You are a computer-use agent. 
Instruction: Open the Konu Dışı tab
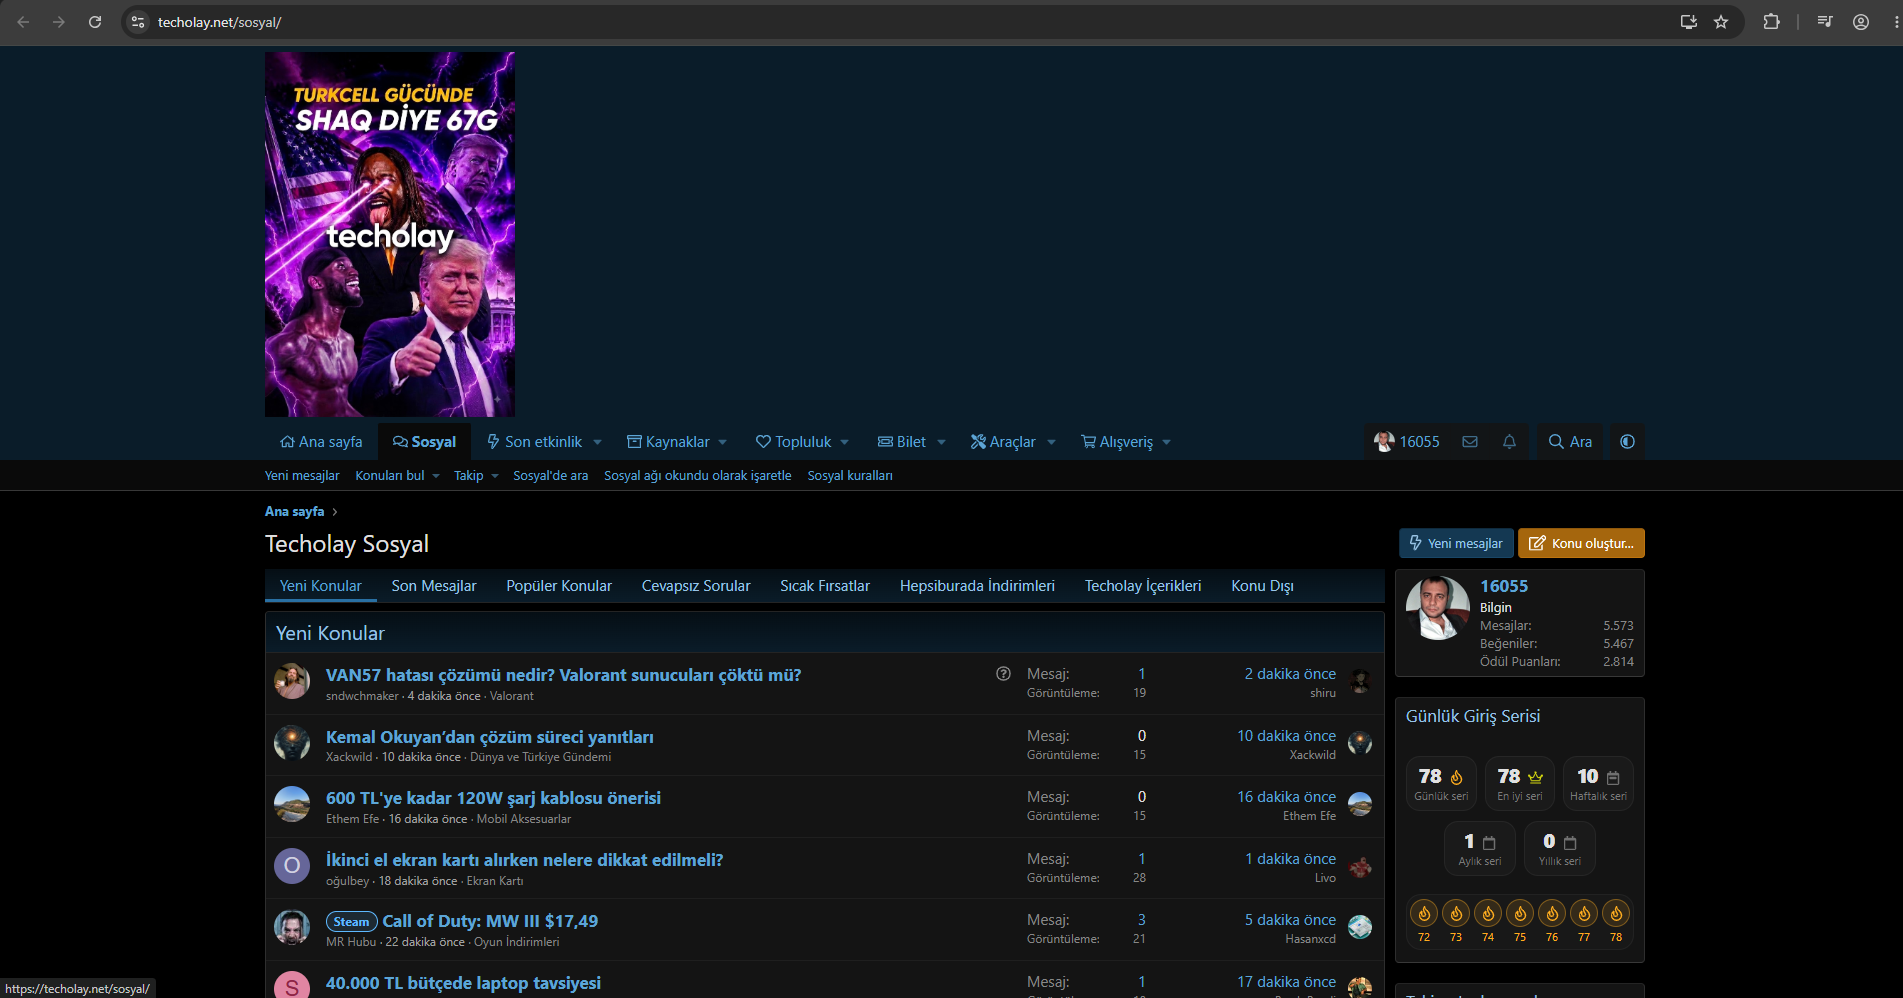coord(1262,586)
